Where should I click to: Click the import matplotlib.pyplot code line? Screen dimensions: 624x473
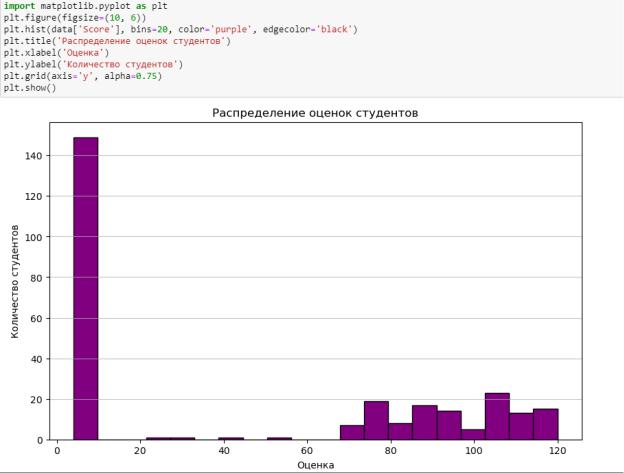point(86,6)
